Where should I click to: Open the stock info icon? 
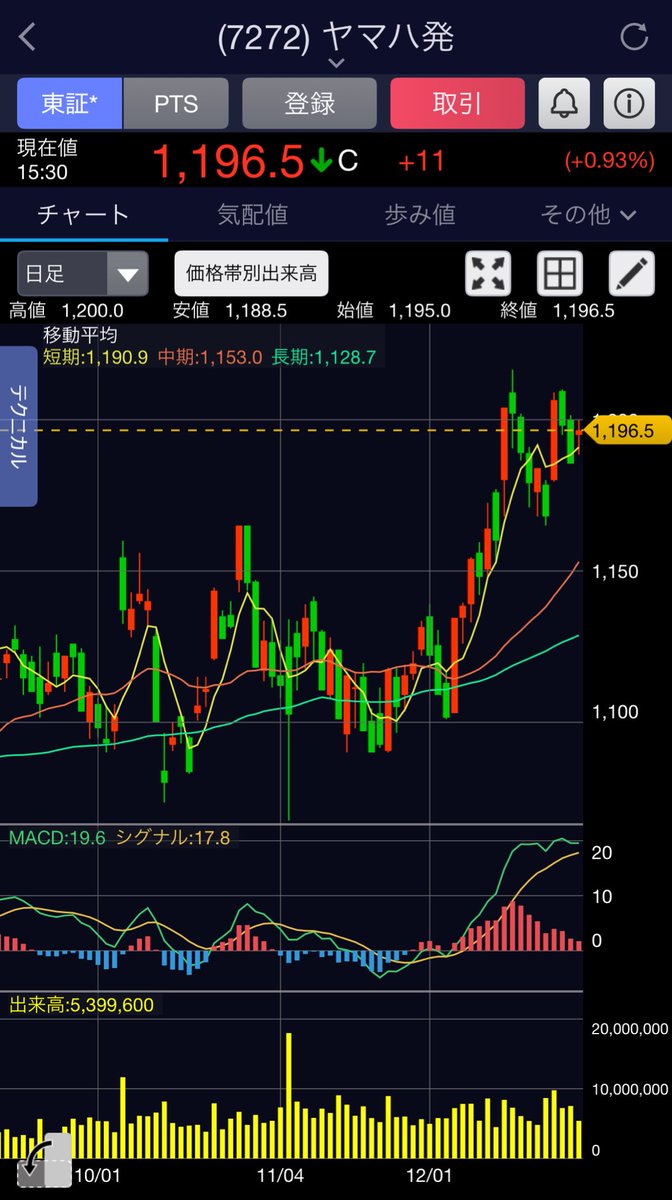[x=629, y=102]
